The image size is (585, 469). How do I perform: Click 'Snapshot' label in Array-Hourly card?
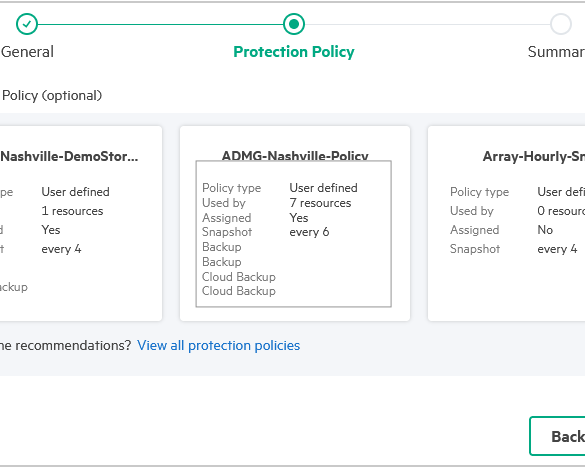pyautogui.click(x=475, y=249)
